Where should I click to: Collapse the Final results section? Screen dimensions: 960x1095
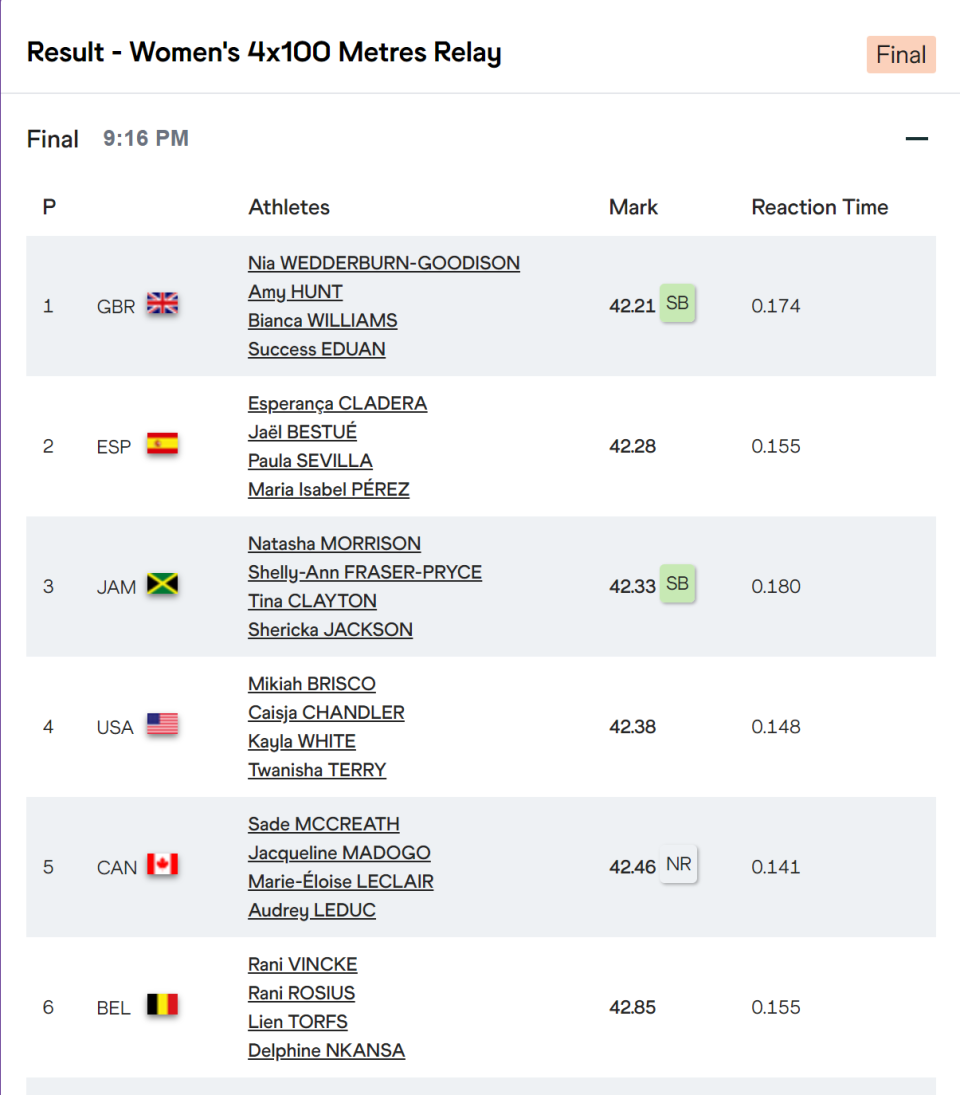(x=916, y=139)
